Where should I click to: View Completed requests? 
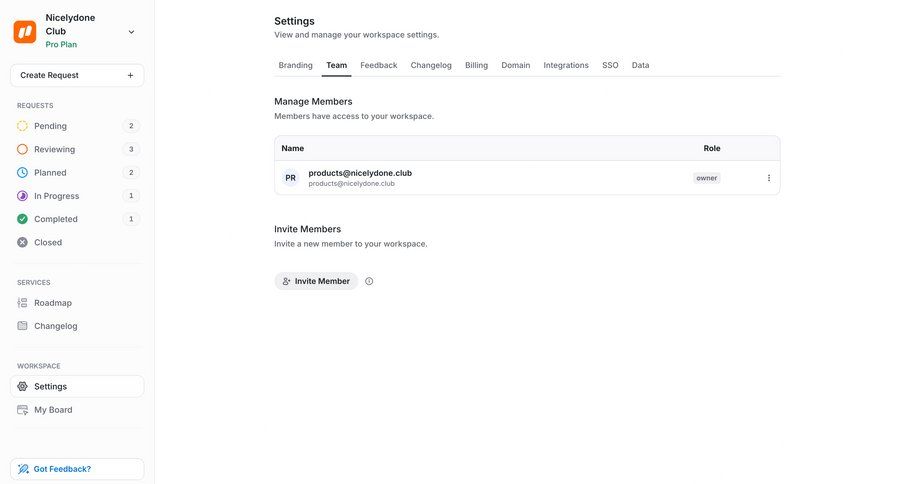pos(55,219)
